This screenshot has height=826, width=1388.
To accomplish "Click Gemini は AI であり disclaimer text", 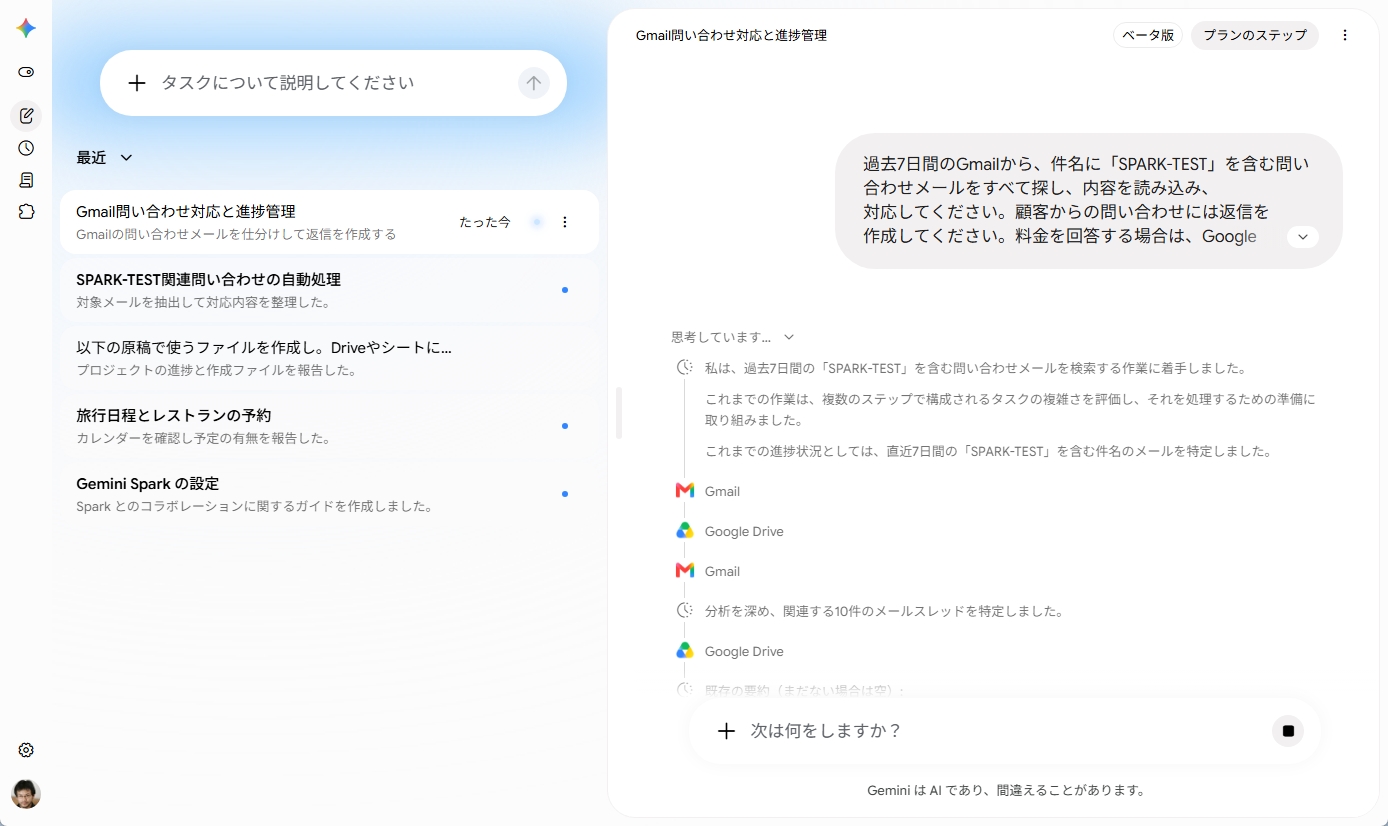I will [x=1005, y=790].
